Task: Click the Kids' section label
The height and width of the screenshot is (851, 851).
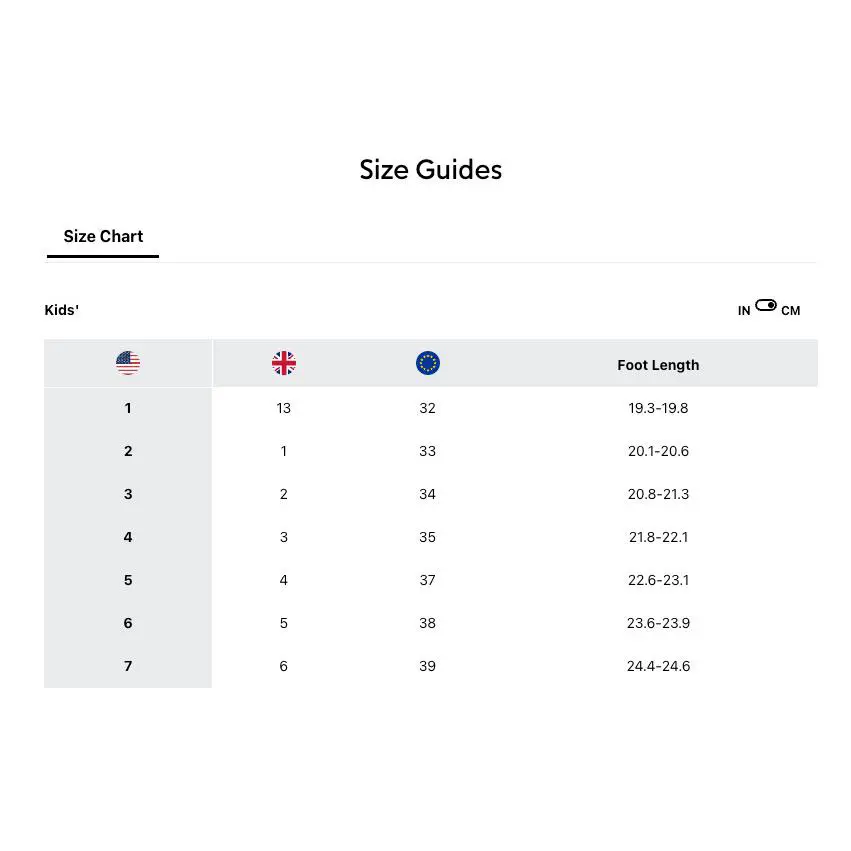Action: click(x=61, y=310)
